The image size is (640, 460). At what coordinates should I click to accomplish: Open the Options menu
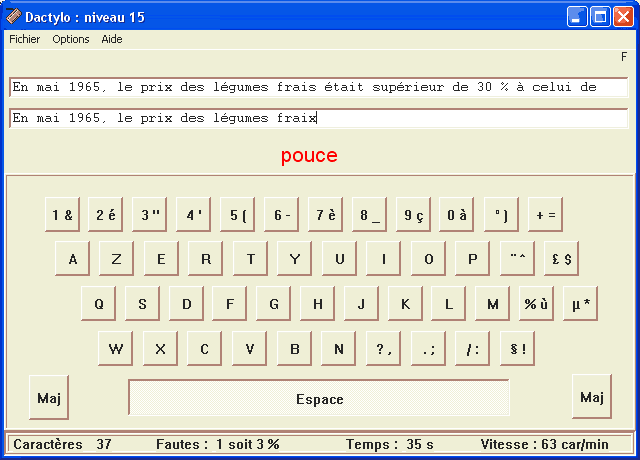point(71,39)
